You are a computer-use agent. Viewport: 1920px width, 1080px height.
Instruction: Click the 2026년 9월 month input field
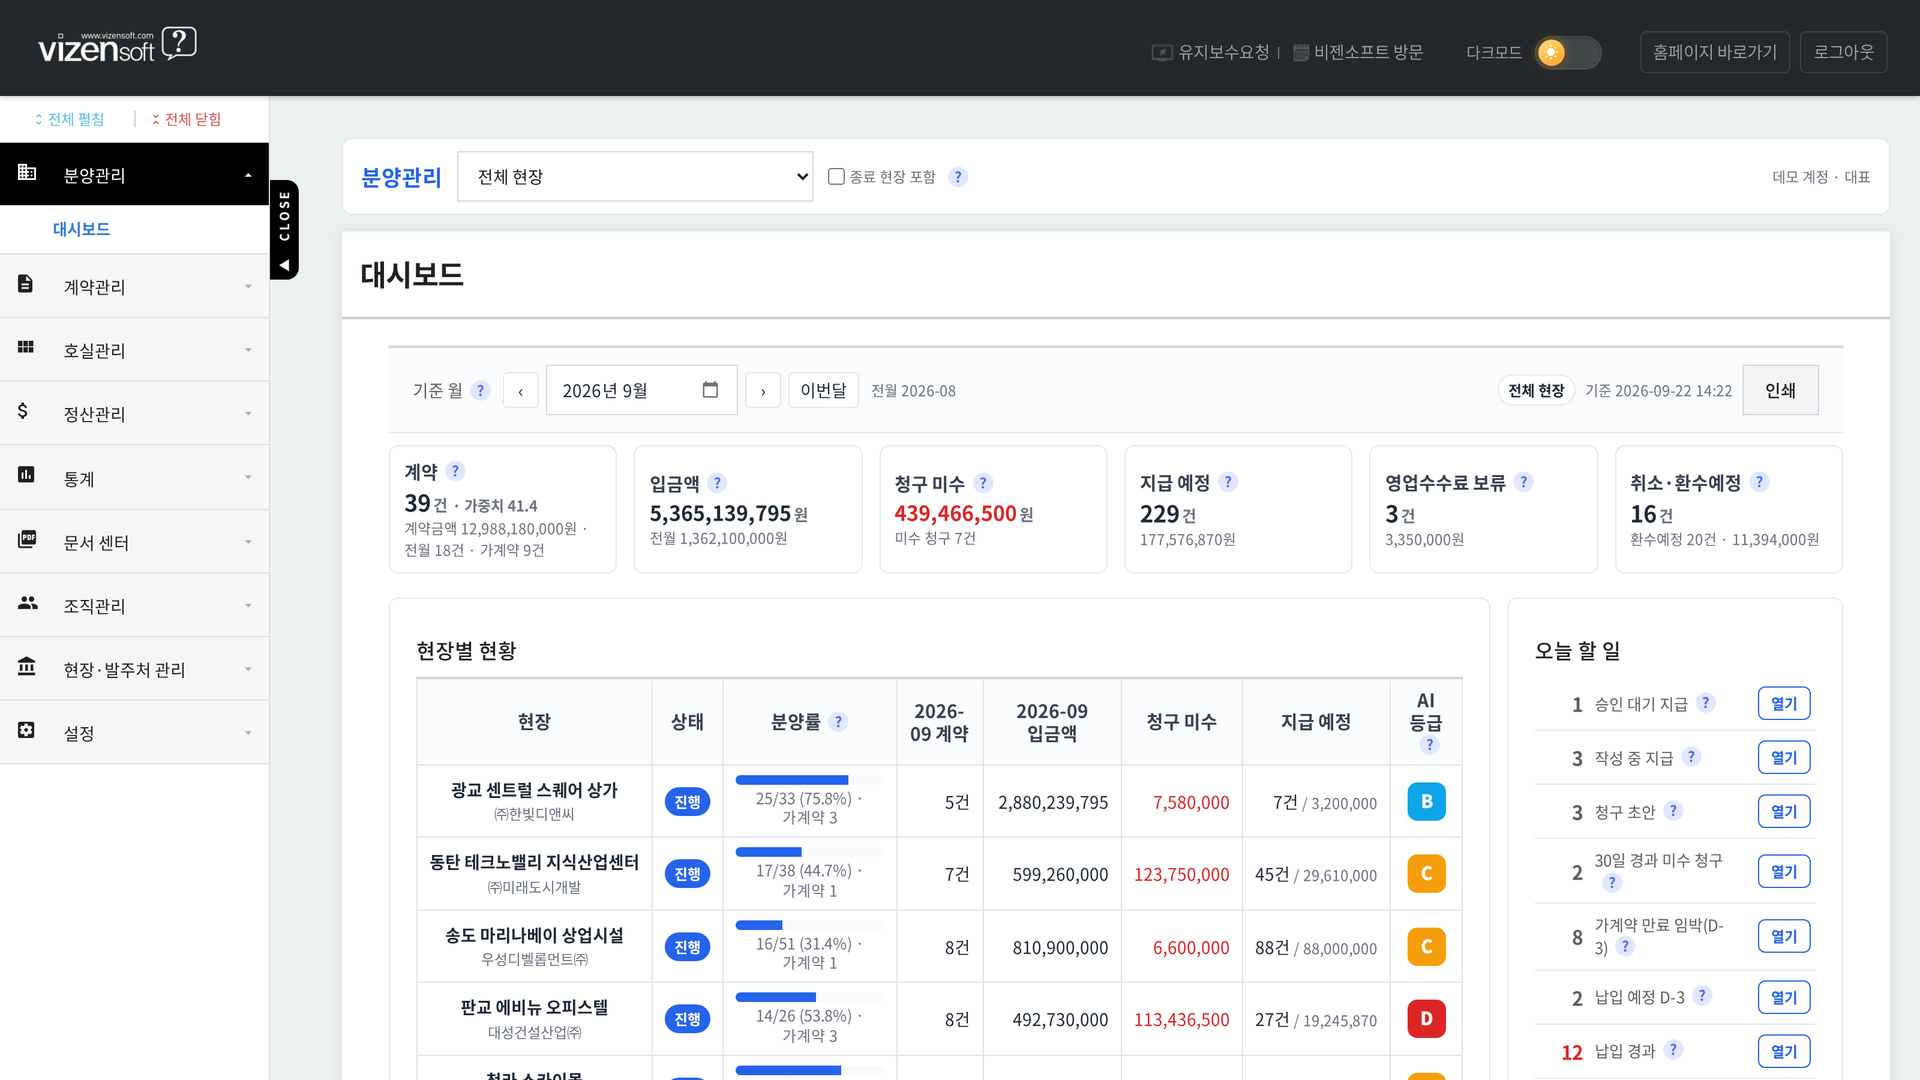[x=641, y=390]
